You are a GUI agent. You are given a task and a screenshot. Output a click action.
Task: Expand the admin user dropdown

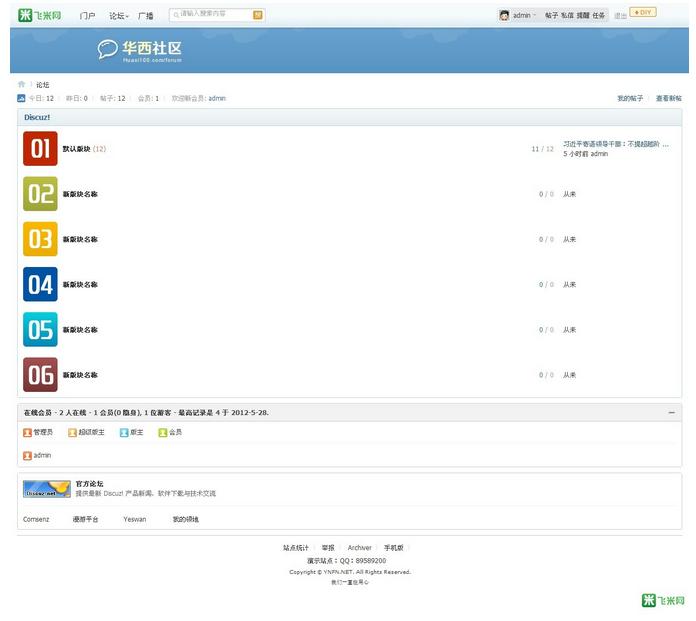coord(524,16)
